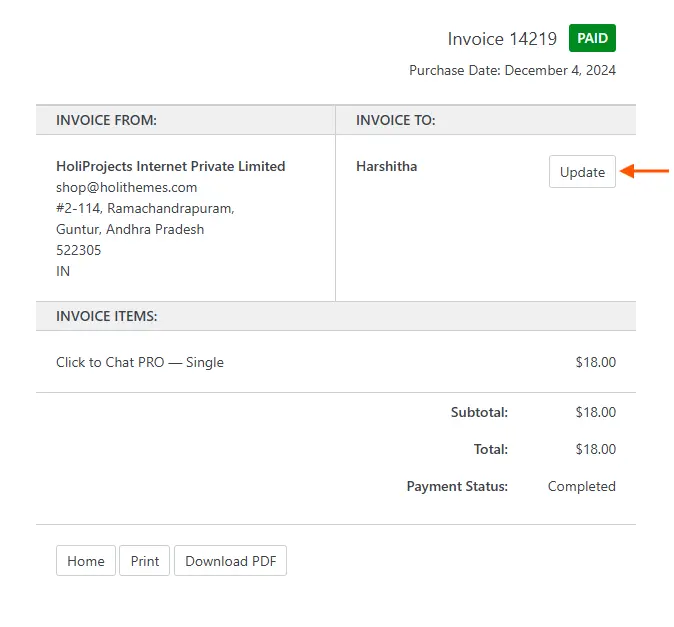Click the Print button

tap(145, 561)
